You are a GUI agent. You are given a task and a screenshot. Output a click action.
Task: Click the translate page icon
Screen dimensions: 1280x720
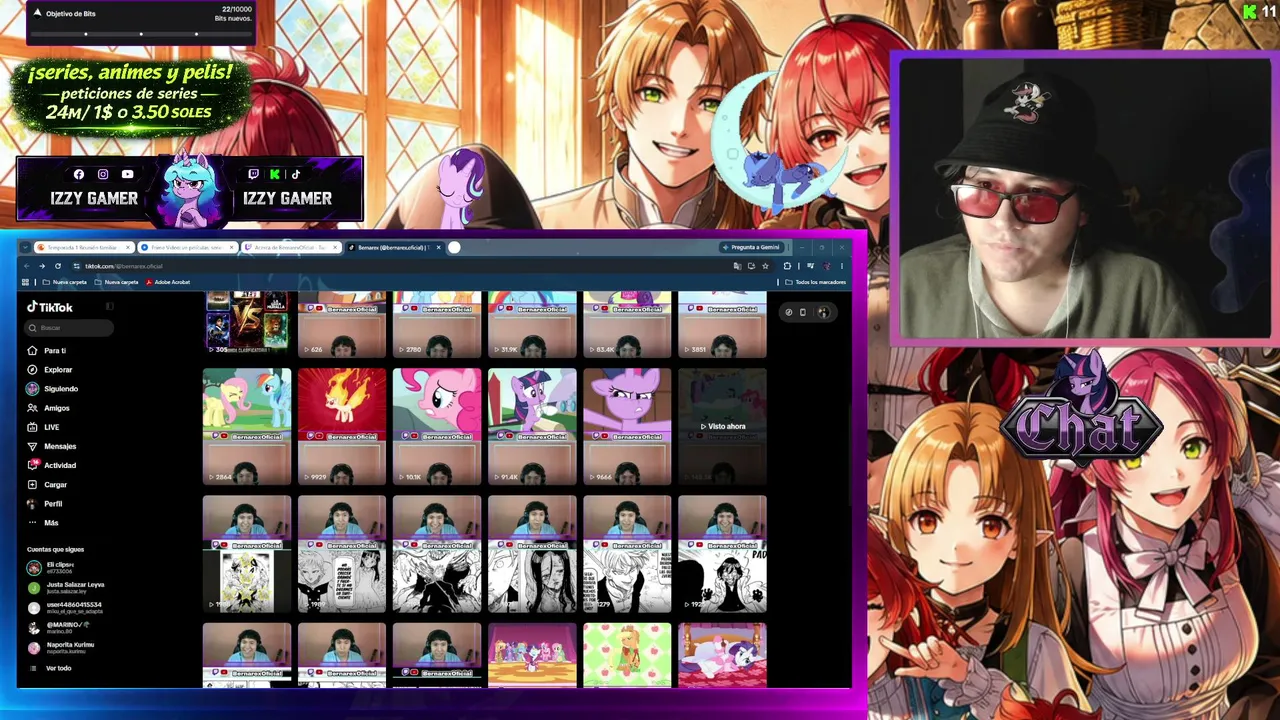tap(737, 266)
